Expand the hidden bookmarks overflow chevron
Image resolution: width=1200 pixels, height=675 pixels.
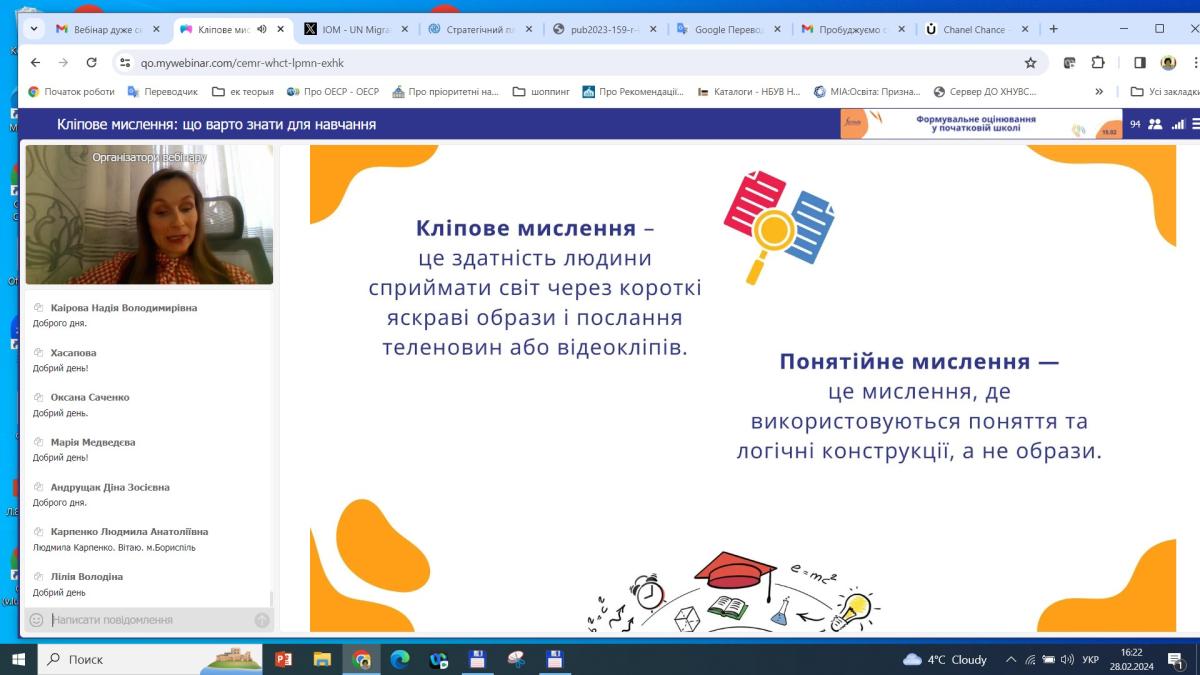[x=1099, y=91]
